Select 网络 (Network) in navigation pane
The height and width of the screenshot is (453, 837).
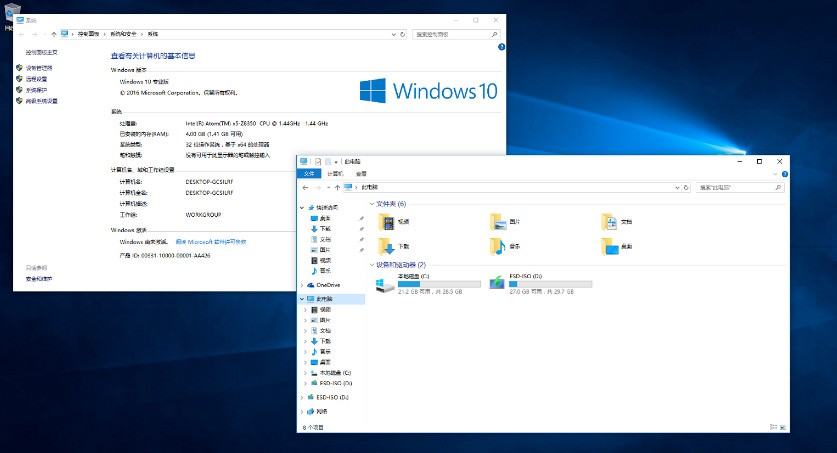pos(322,411)
